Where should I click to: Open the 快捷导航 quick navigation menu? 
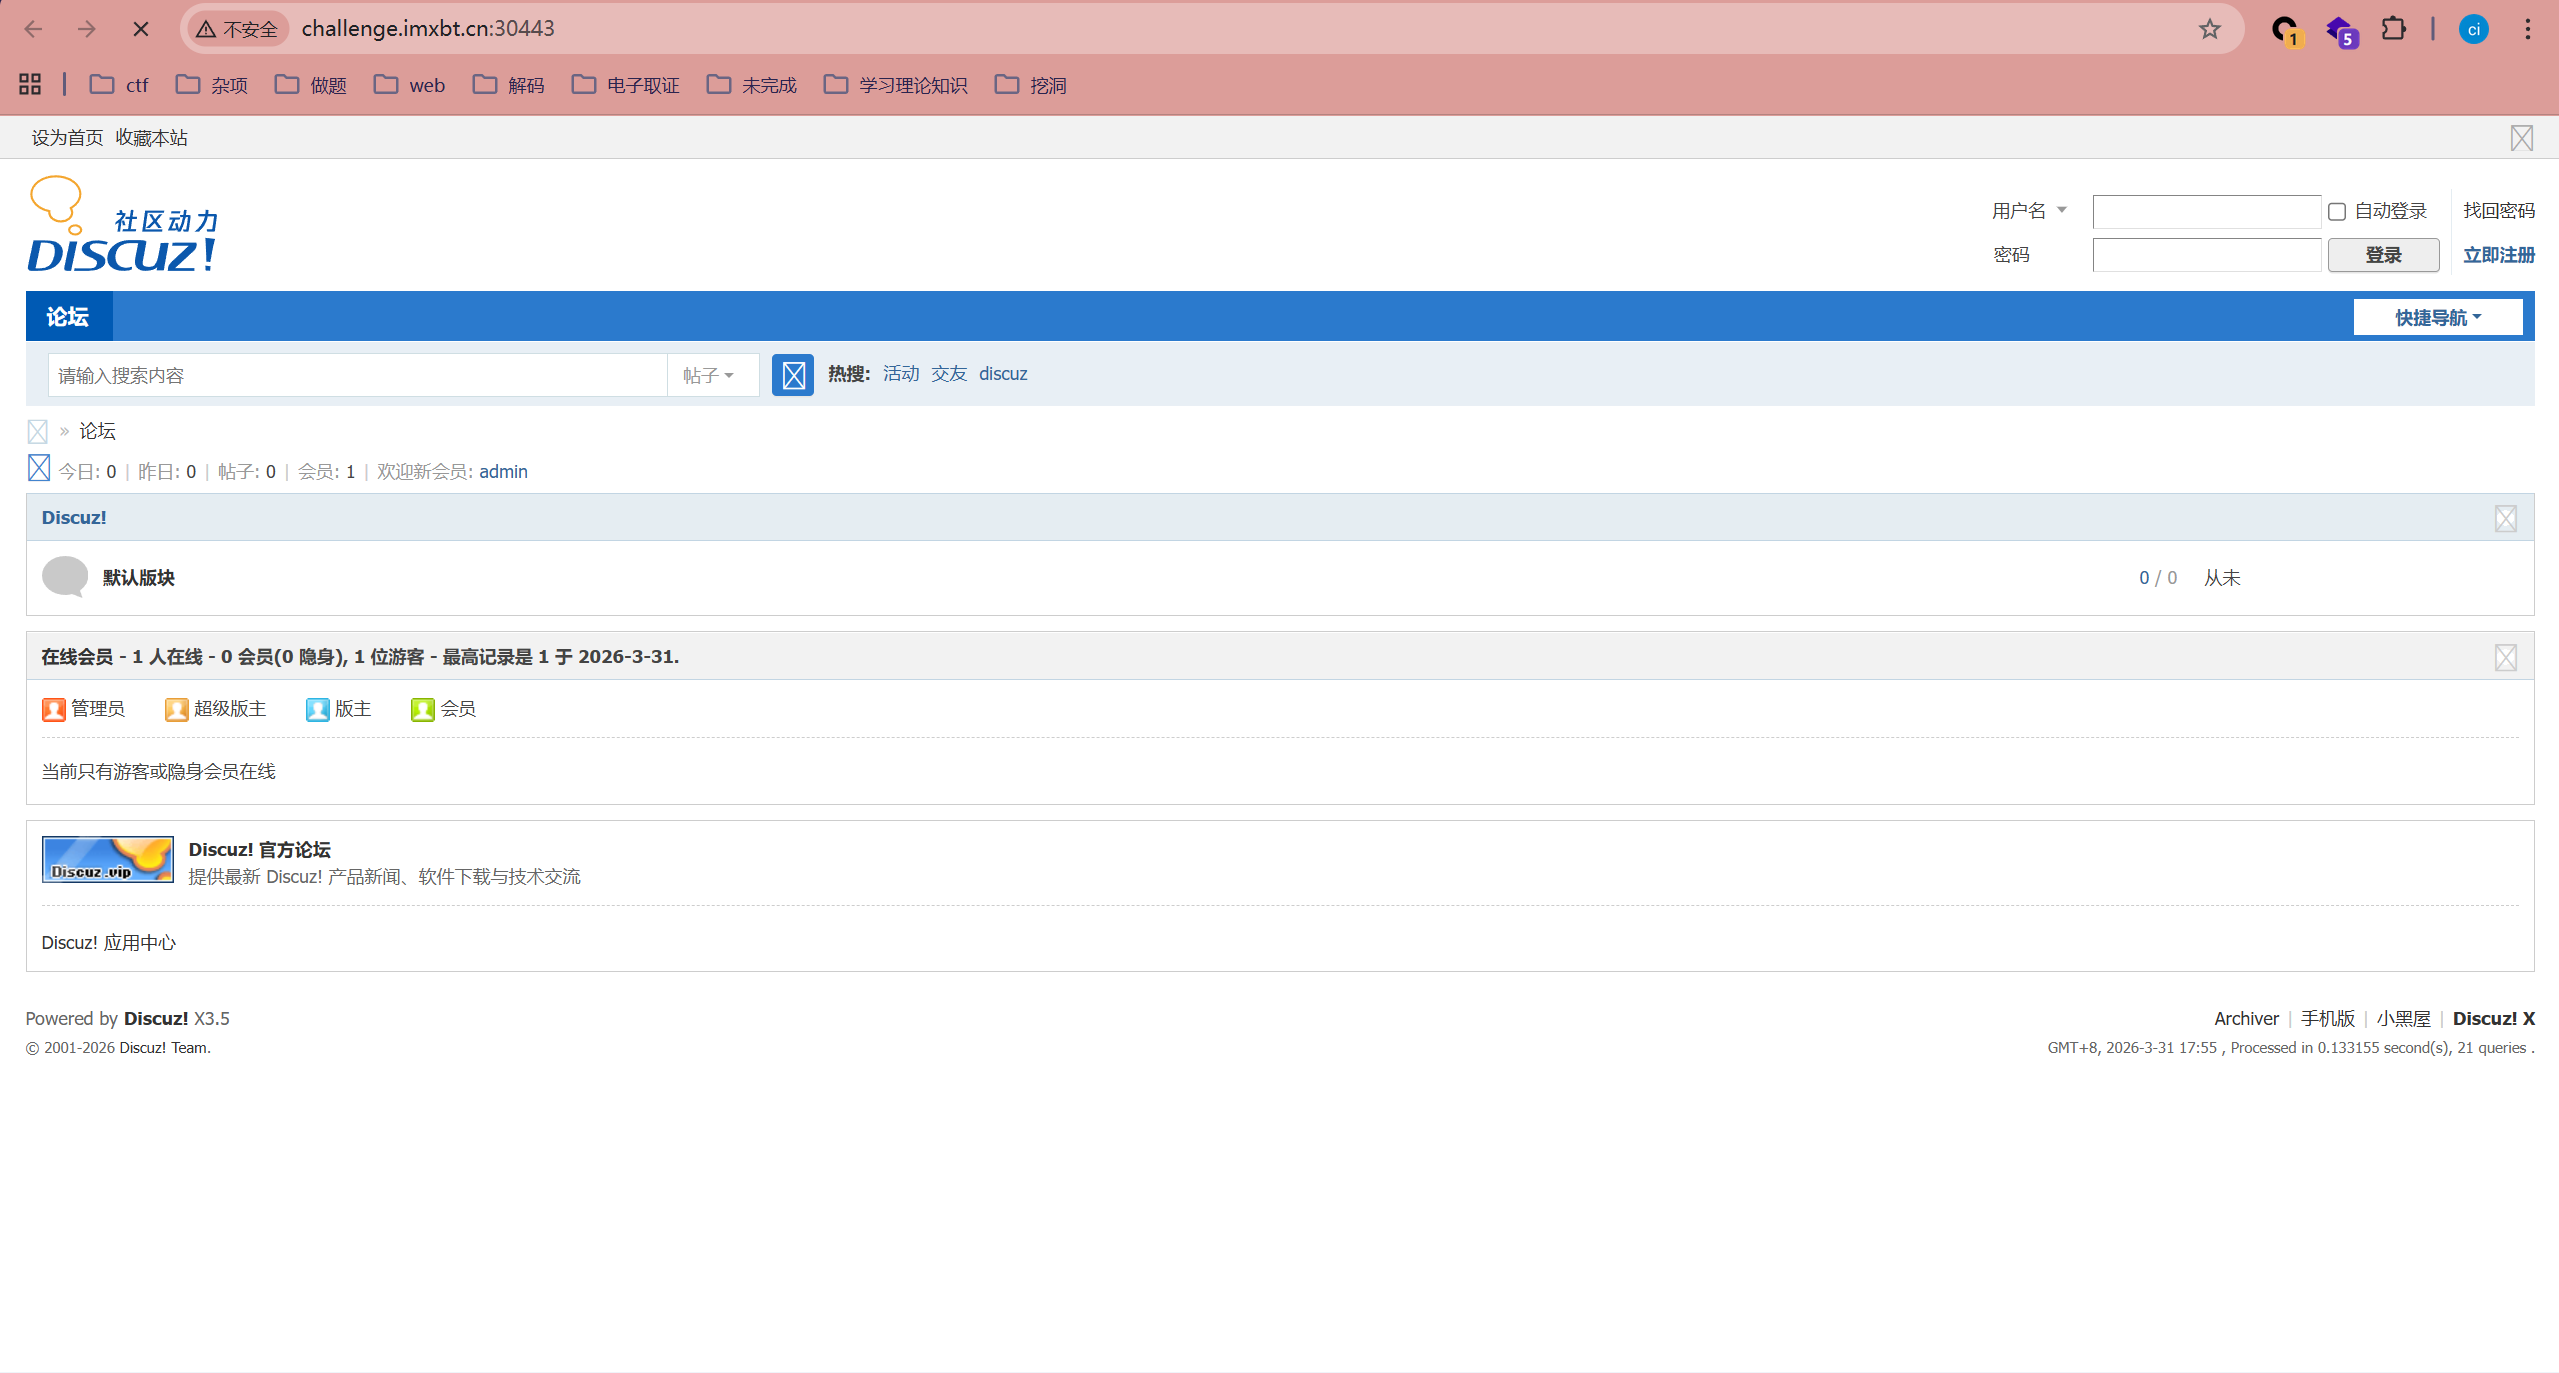click(2437, 317)
